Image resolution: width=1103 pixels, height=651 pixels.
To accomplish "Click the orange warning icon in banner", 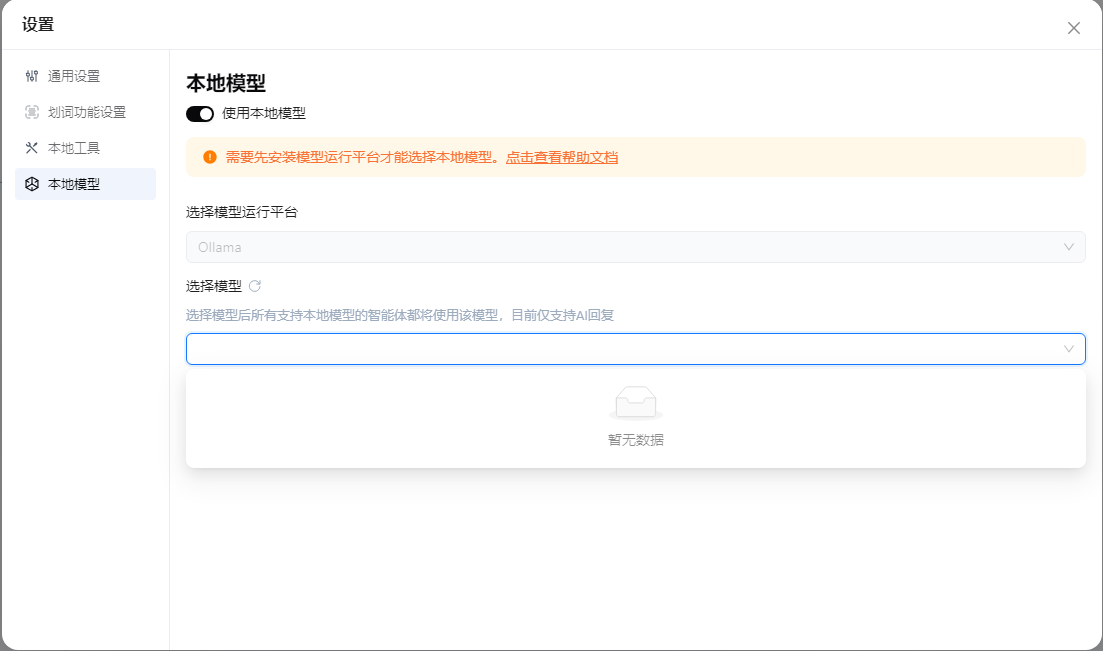I will click(210, 157).
